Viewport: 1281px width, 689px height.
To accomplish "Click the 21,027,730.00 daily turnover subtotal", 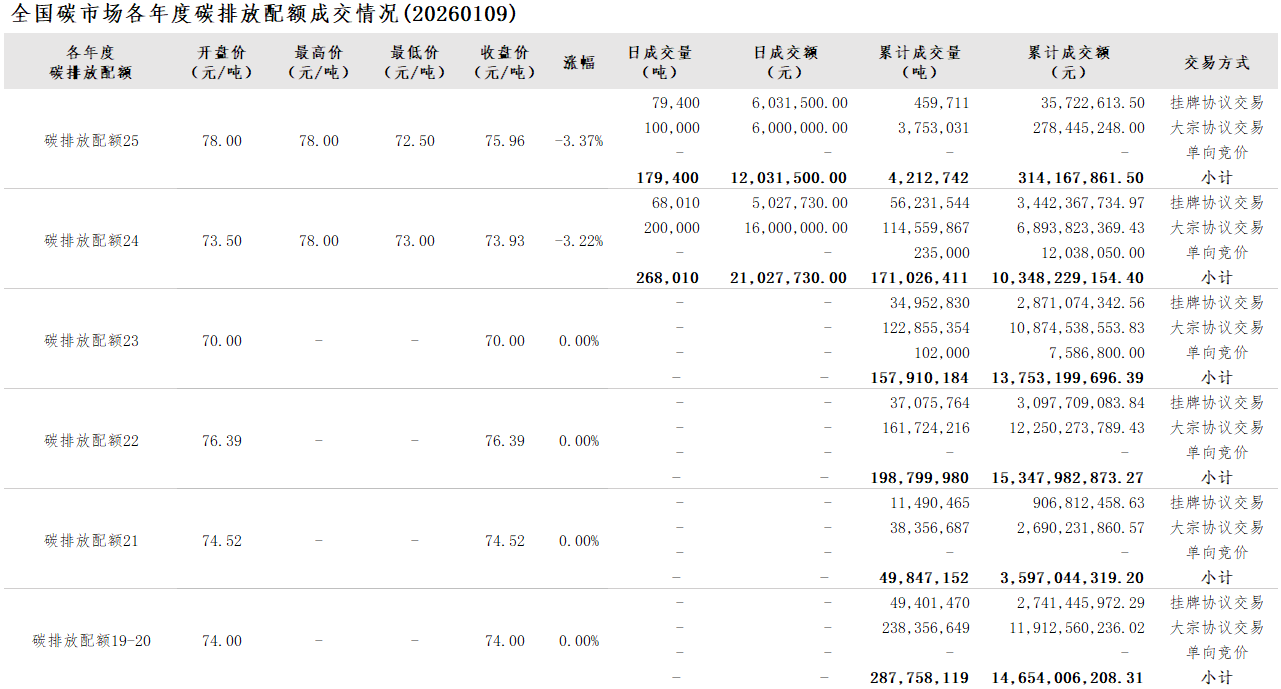I will coord(789,278).
